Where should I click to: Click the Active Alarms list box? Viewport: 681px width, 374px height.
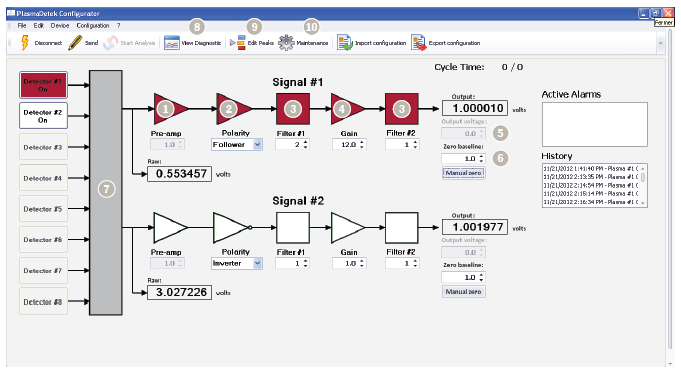click(x=595, y=124)
